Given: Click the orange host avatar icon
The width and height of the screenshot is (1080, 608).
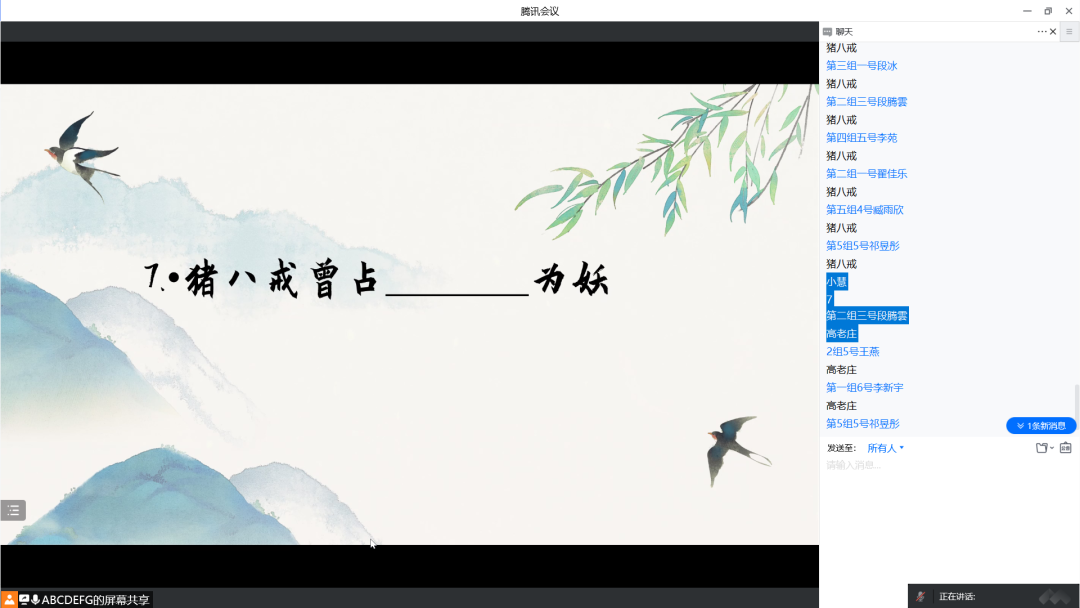Looking at the screenshot, I should [9, 599].
